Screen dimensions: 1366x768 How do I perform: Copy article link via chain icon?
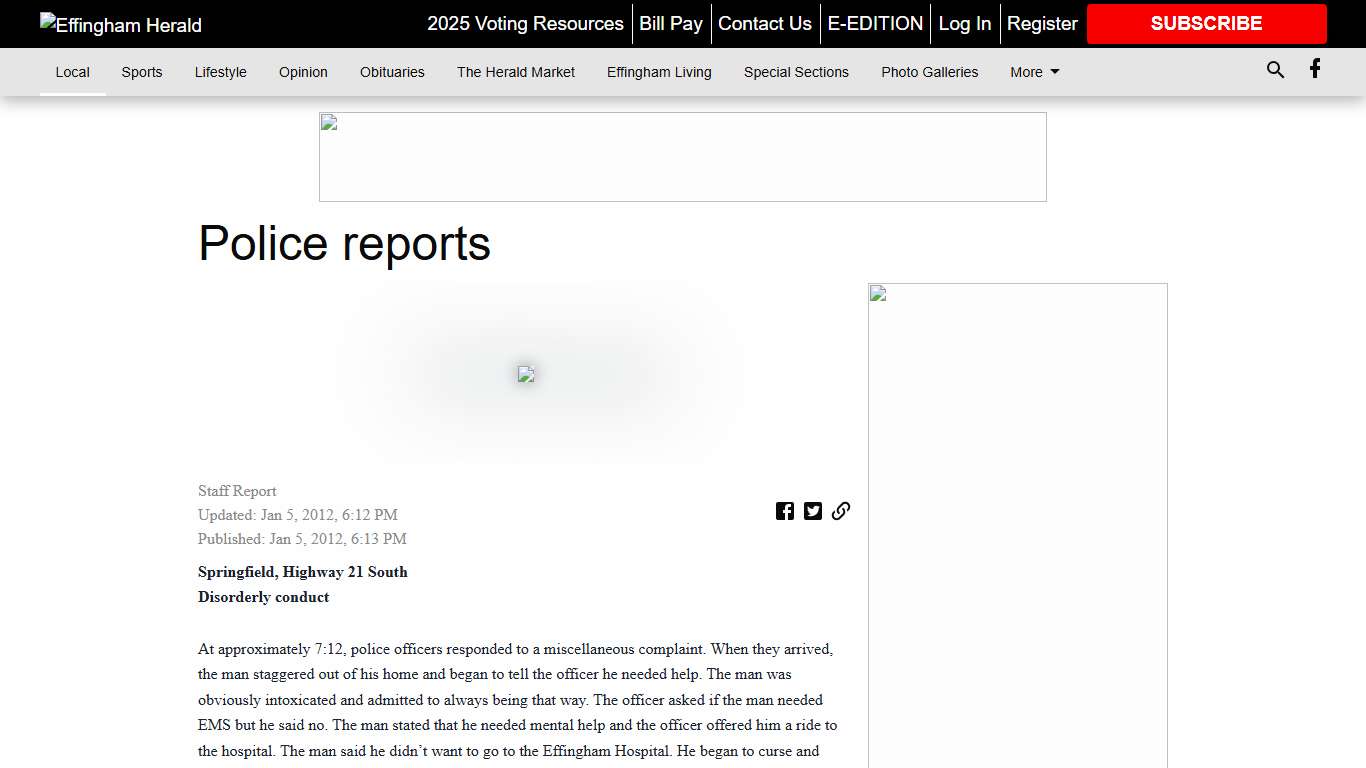(x=841, y=511)
